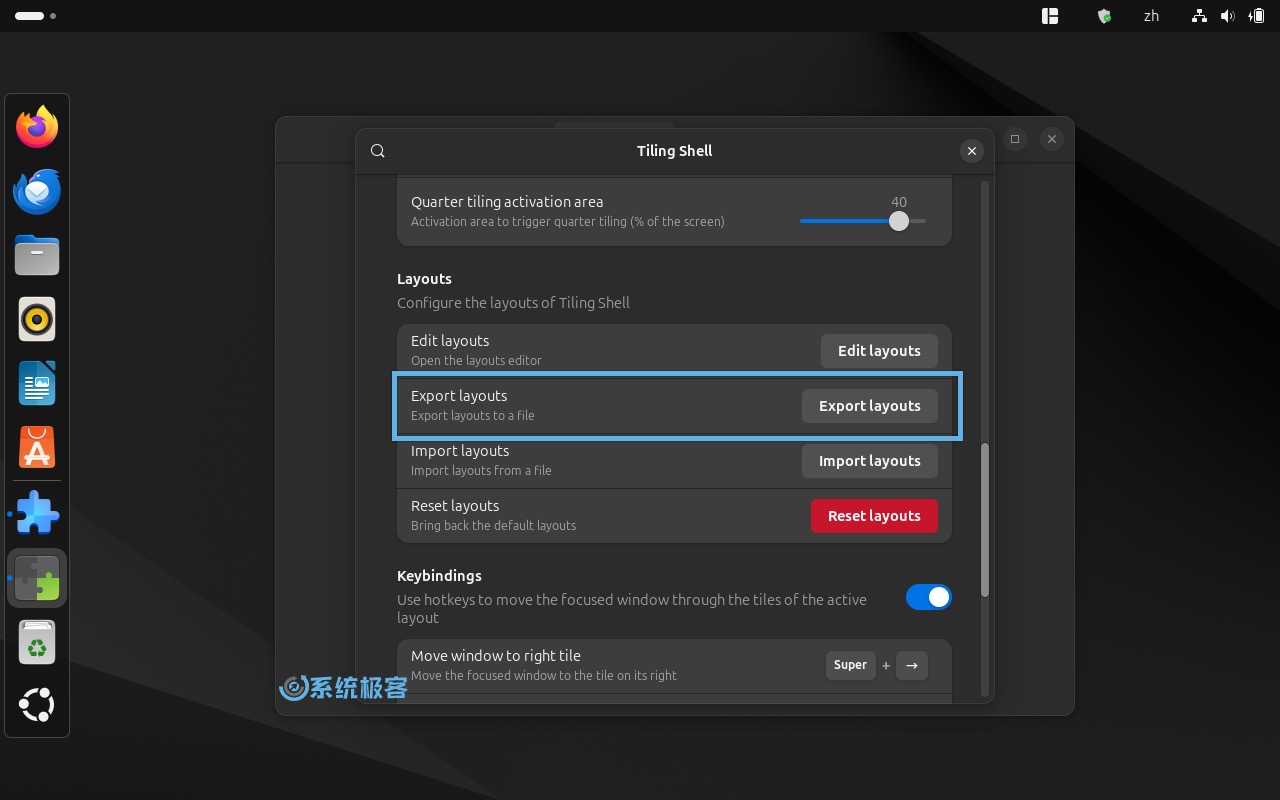Viewport: 1280px width, 800px height.
Task: Toggle the Keybindings switch off
Action: (929, 597)
